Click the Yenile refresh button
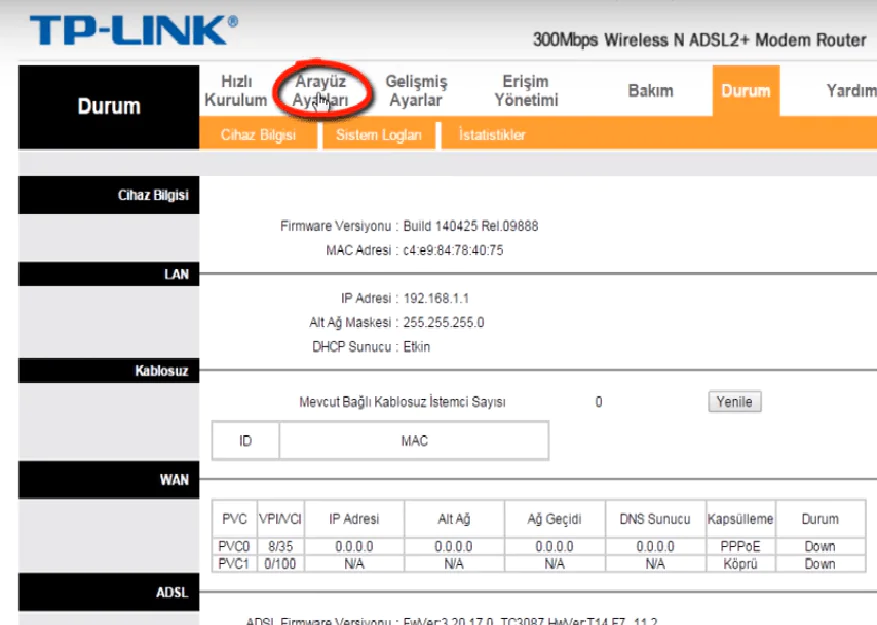Image resolution: width=877 pixels, height=625 pixels. [734, 401]
